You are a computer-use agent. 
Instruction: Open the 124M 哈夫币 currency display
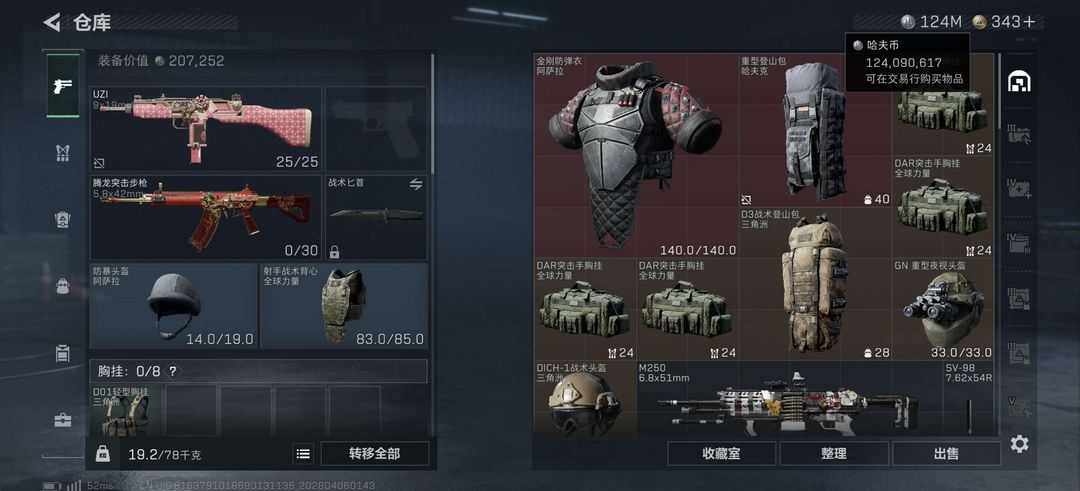[x=931, y=22]
